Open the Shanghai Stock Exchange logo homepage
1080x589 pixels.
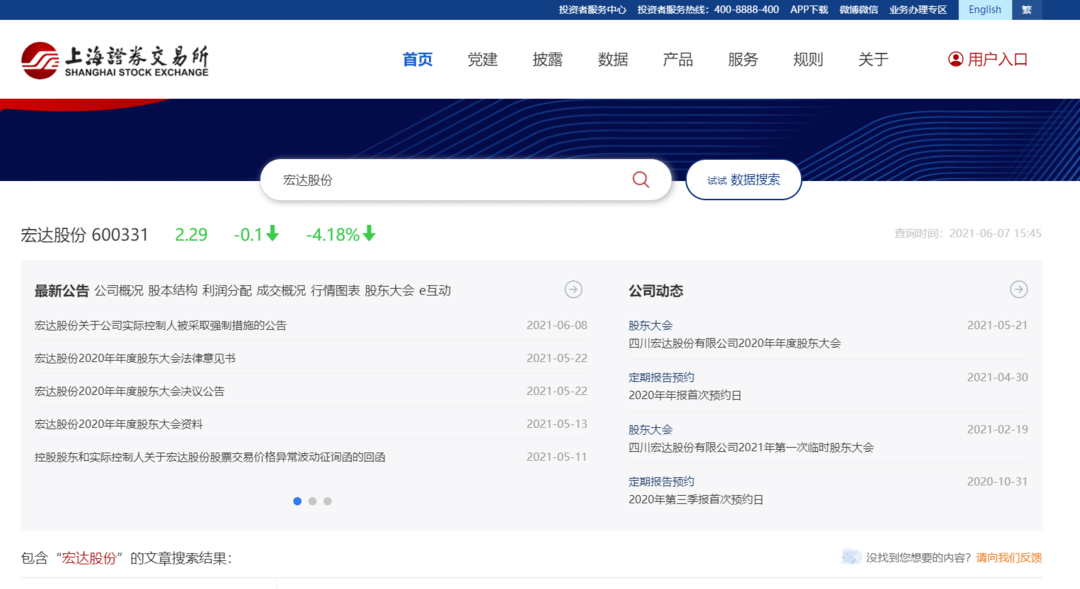click(114, 61)
